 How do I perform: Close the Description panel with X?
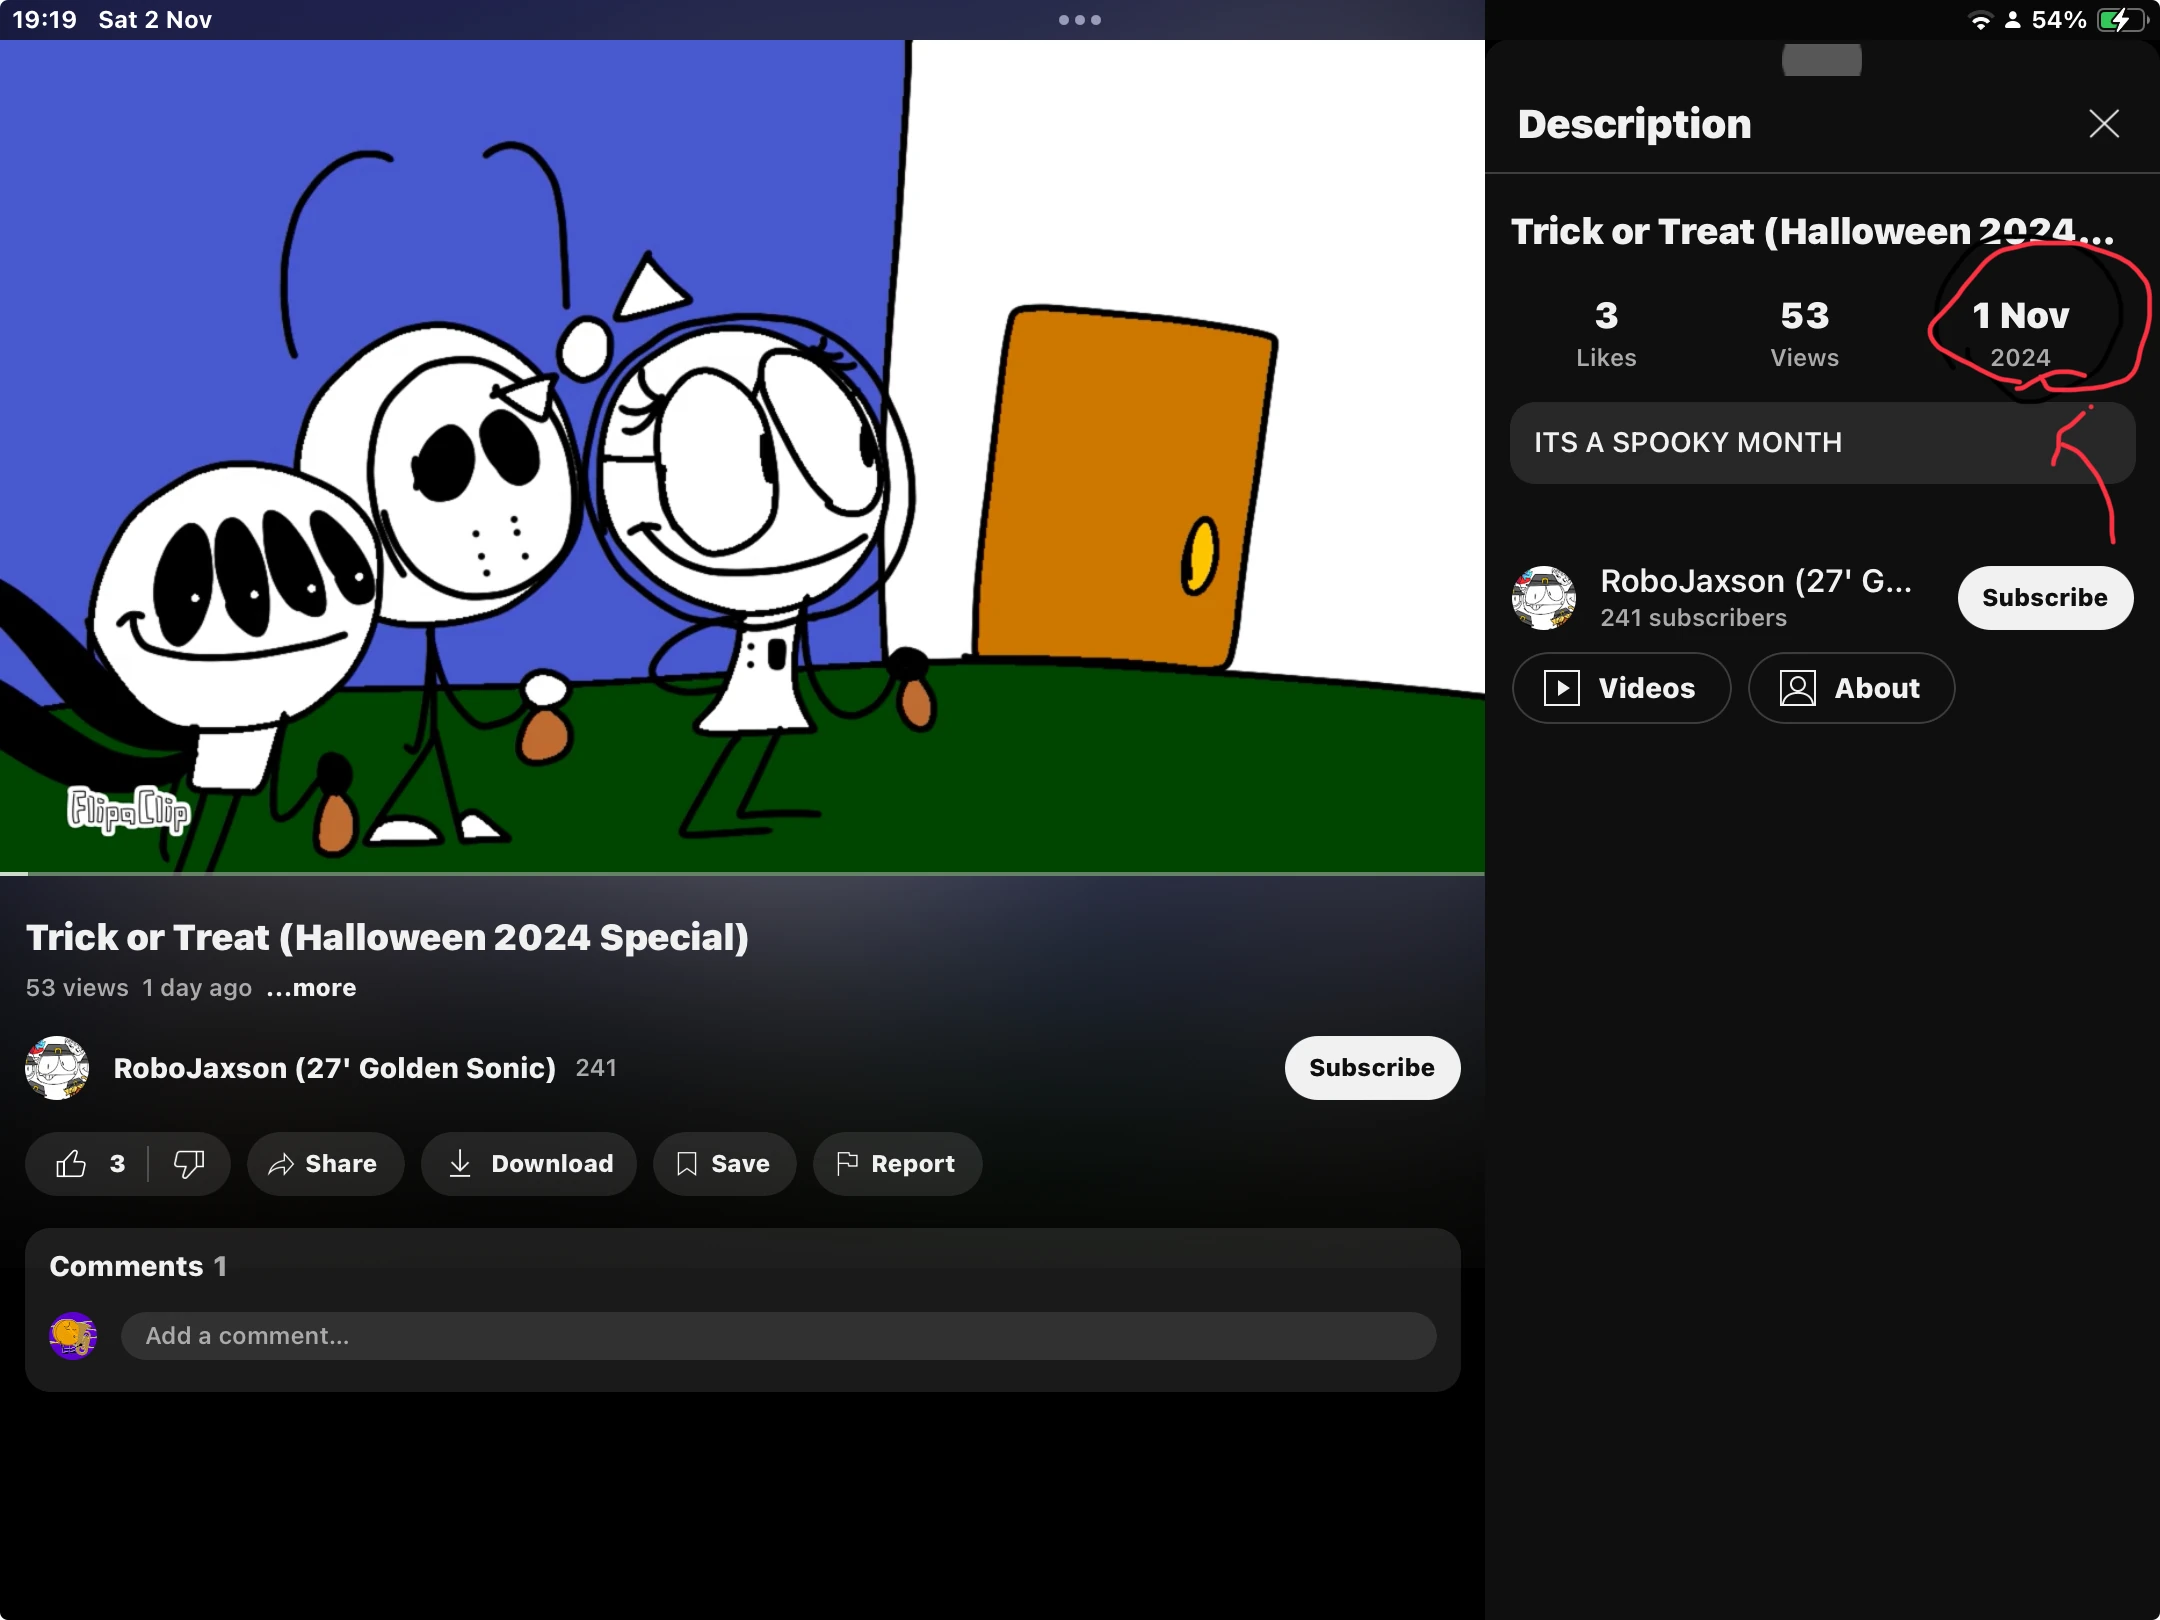click(2104, 124)
